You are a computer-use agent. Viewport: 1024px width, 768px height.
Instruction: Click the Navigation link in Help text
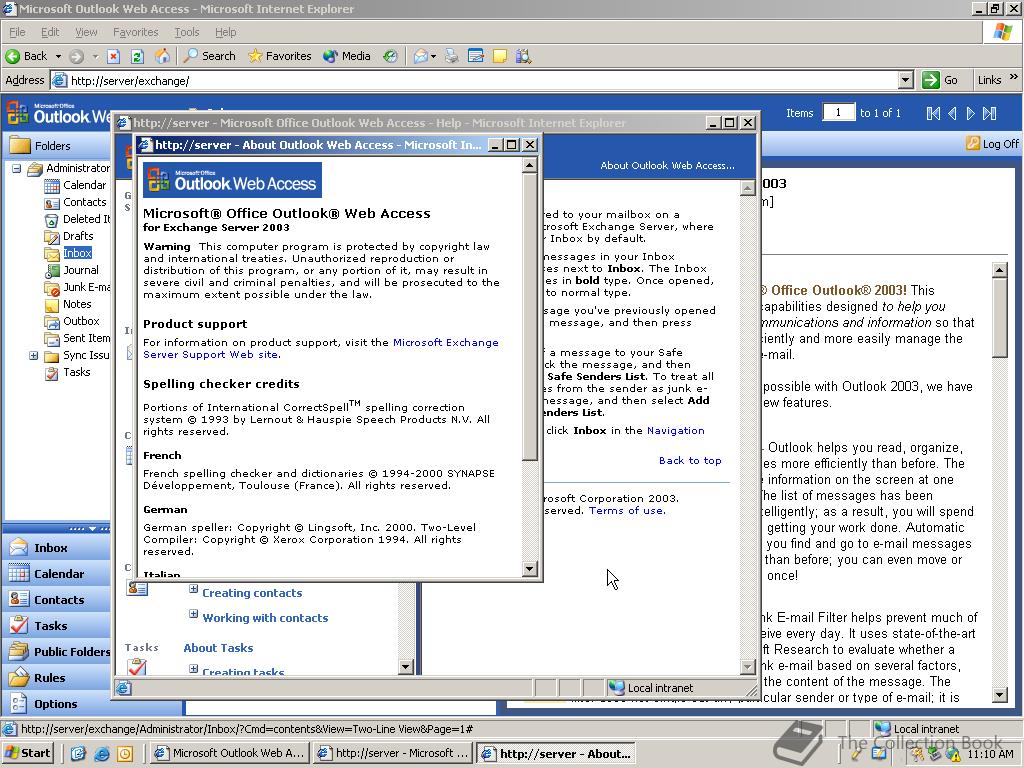pyautogui.click(x=675, y=430)
